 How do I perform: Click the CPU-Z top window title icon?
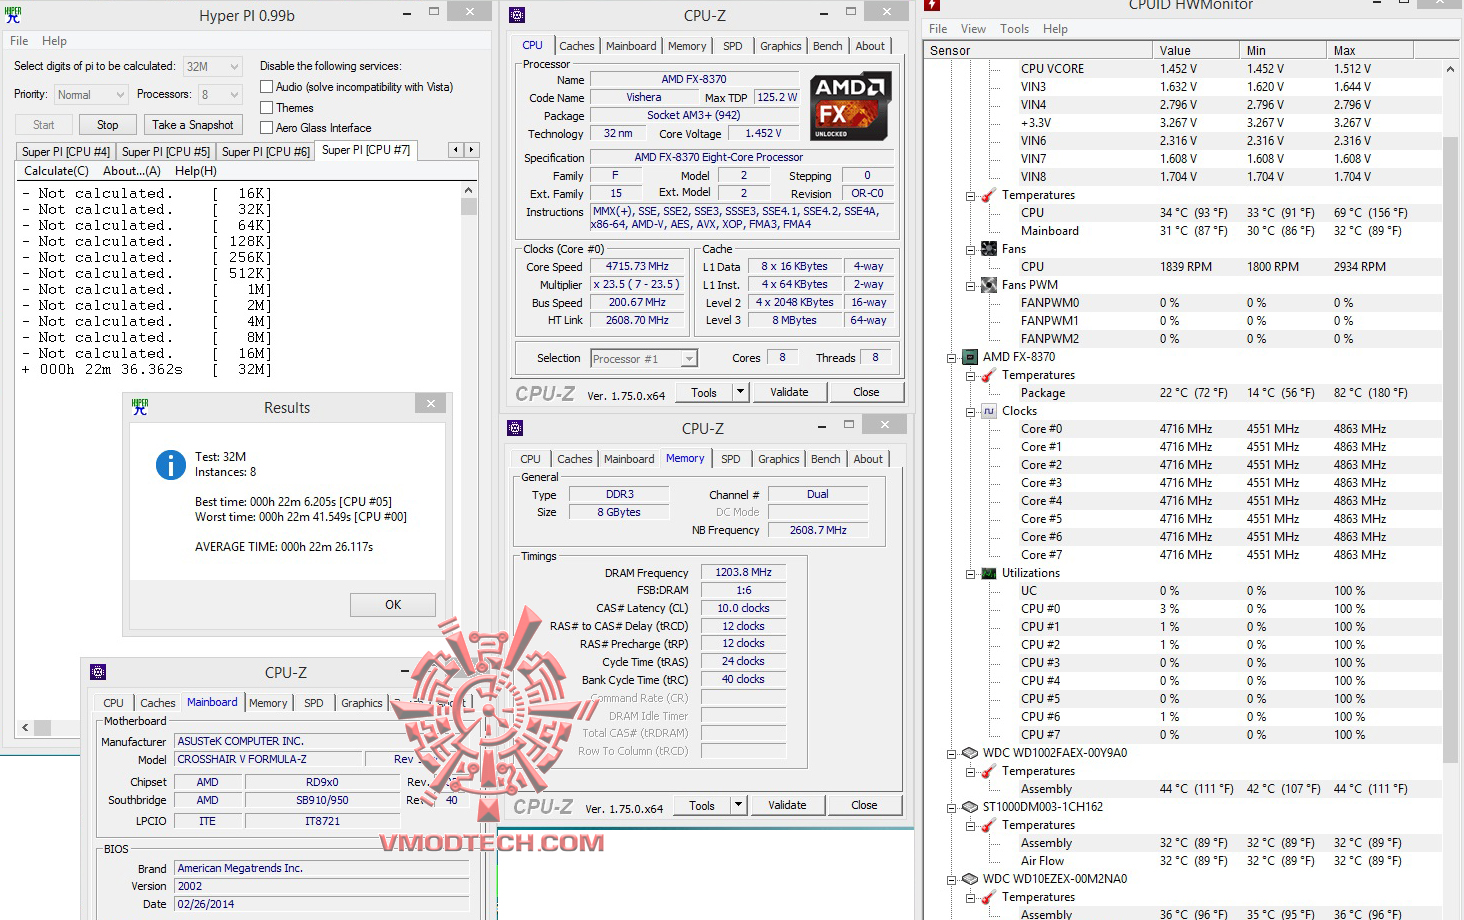[516, 15]
